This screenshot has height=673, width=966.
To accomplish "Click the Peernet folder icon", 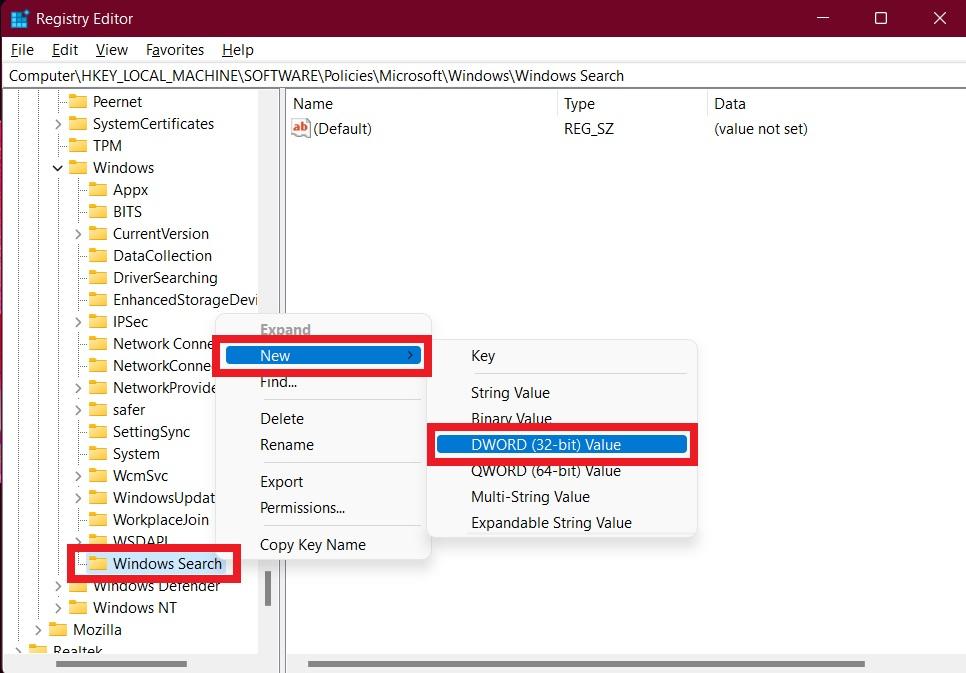I will 78,101.
